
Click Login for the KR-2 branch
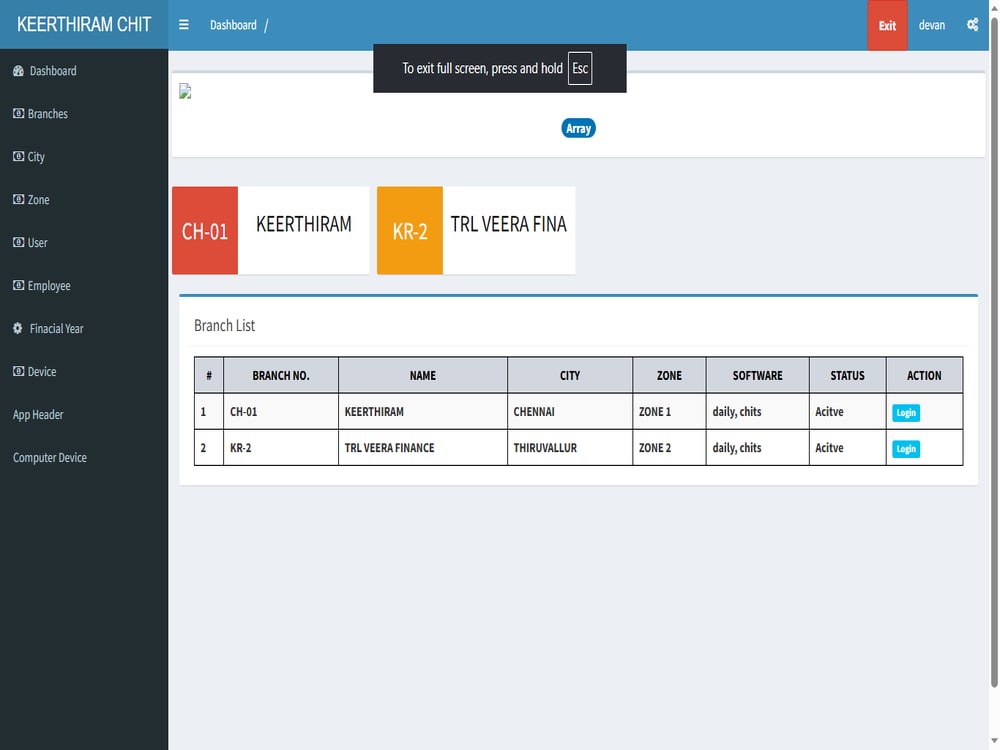coord(906,449)
